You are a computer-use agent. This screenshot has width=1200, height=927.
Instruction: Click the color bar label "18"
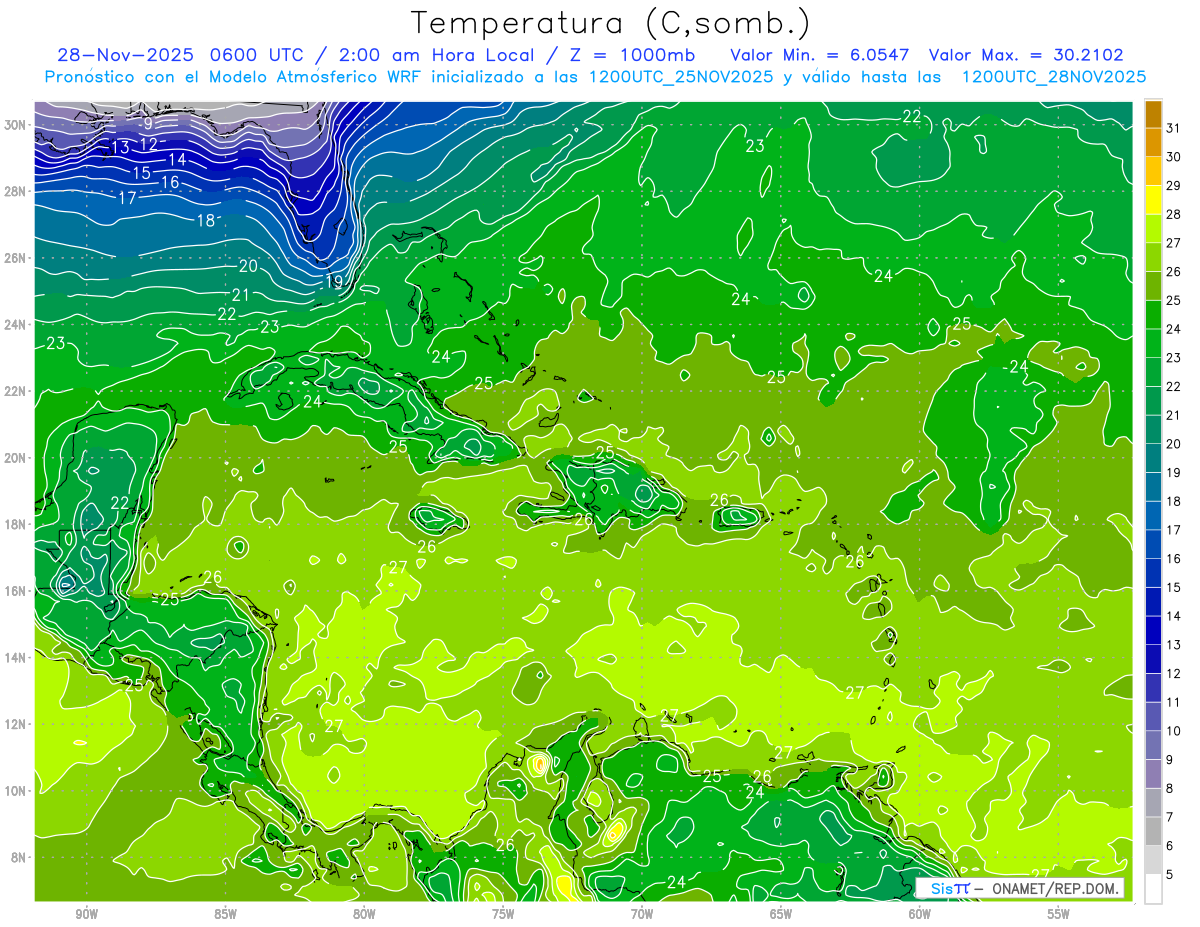tap(1174, 501)
